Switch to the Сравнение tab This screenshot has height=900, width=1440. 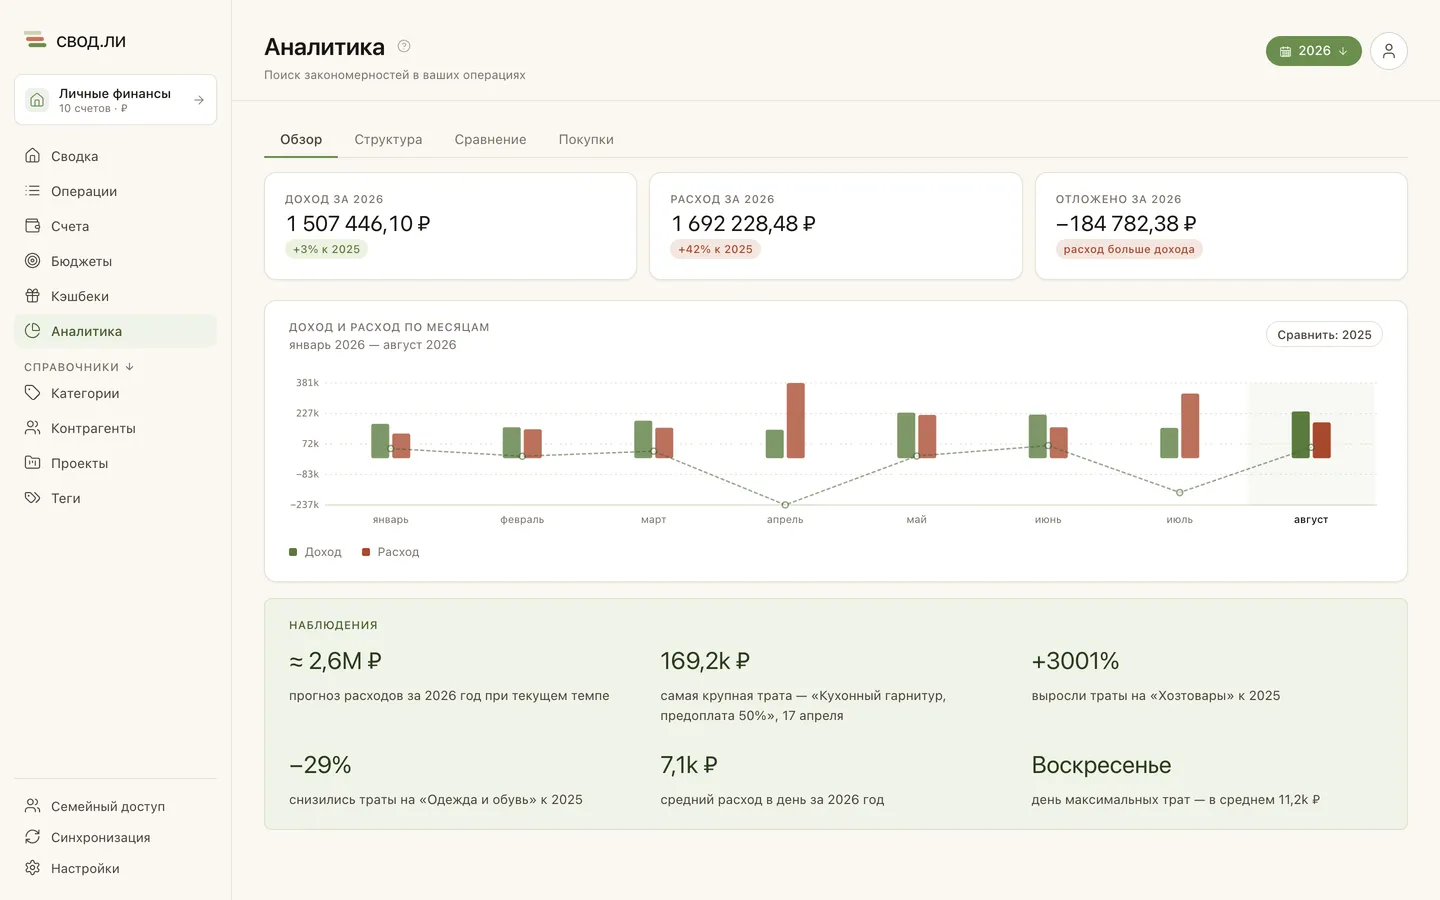point(490,140)
